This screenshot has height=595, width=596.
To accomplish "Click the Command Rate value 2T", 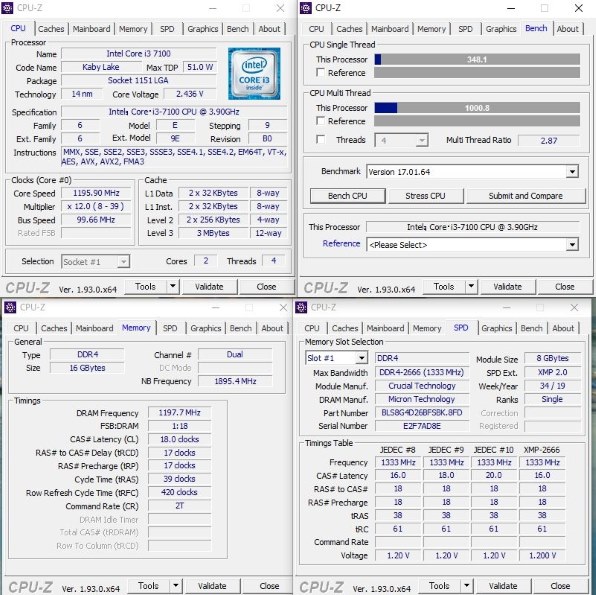I will pos(179,506).
